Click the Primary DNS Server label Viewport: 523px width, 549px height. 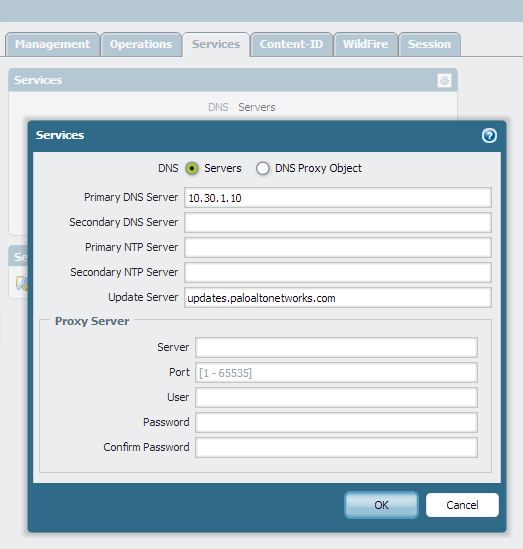[x=131, y=197]
